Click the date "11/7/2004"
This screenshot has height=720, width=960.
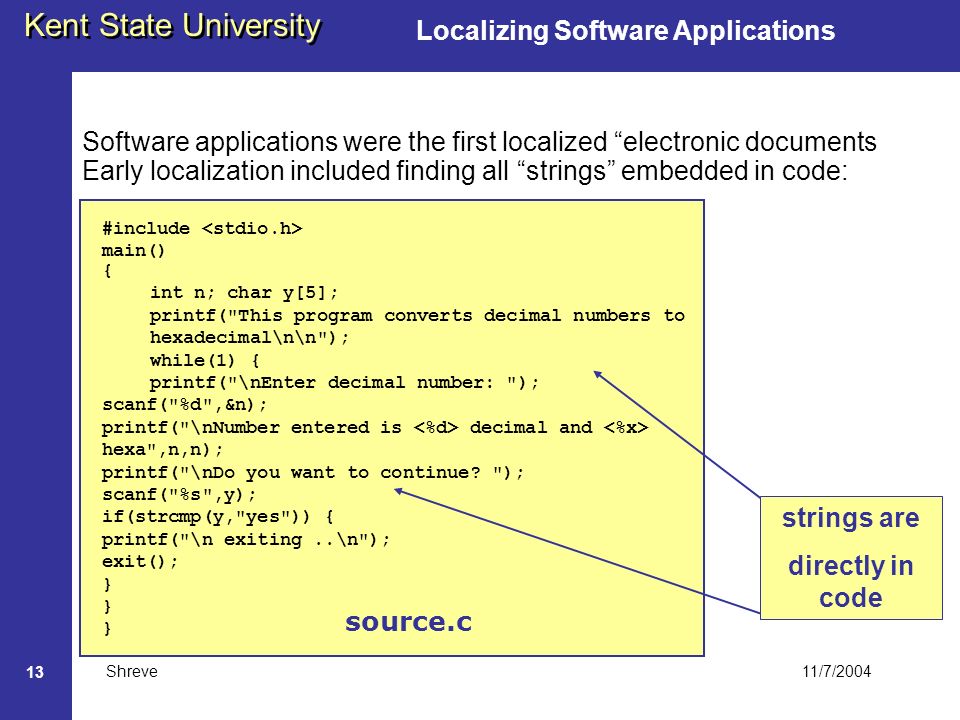pyautogui.click(x=836, y=671)
